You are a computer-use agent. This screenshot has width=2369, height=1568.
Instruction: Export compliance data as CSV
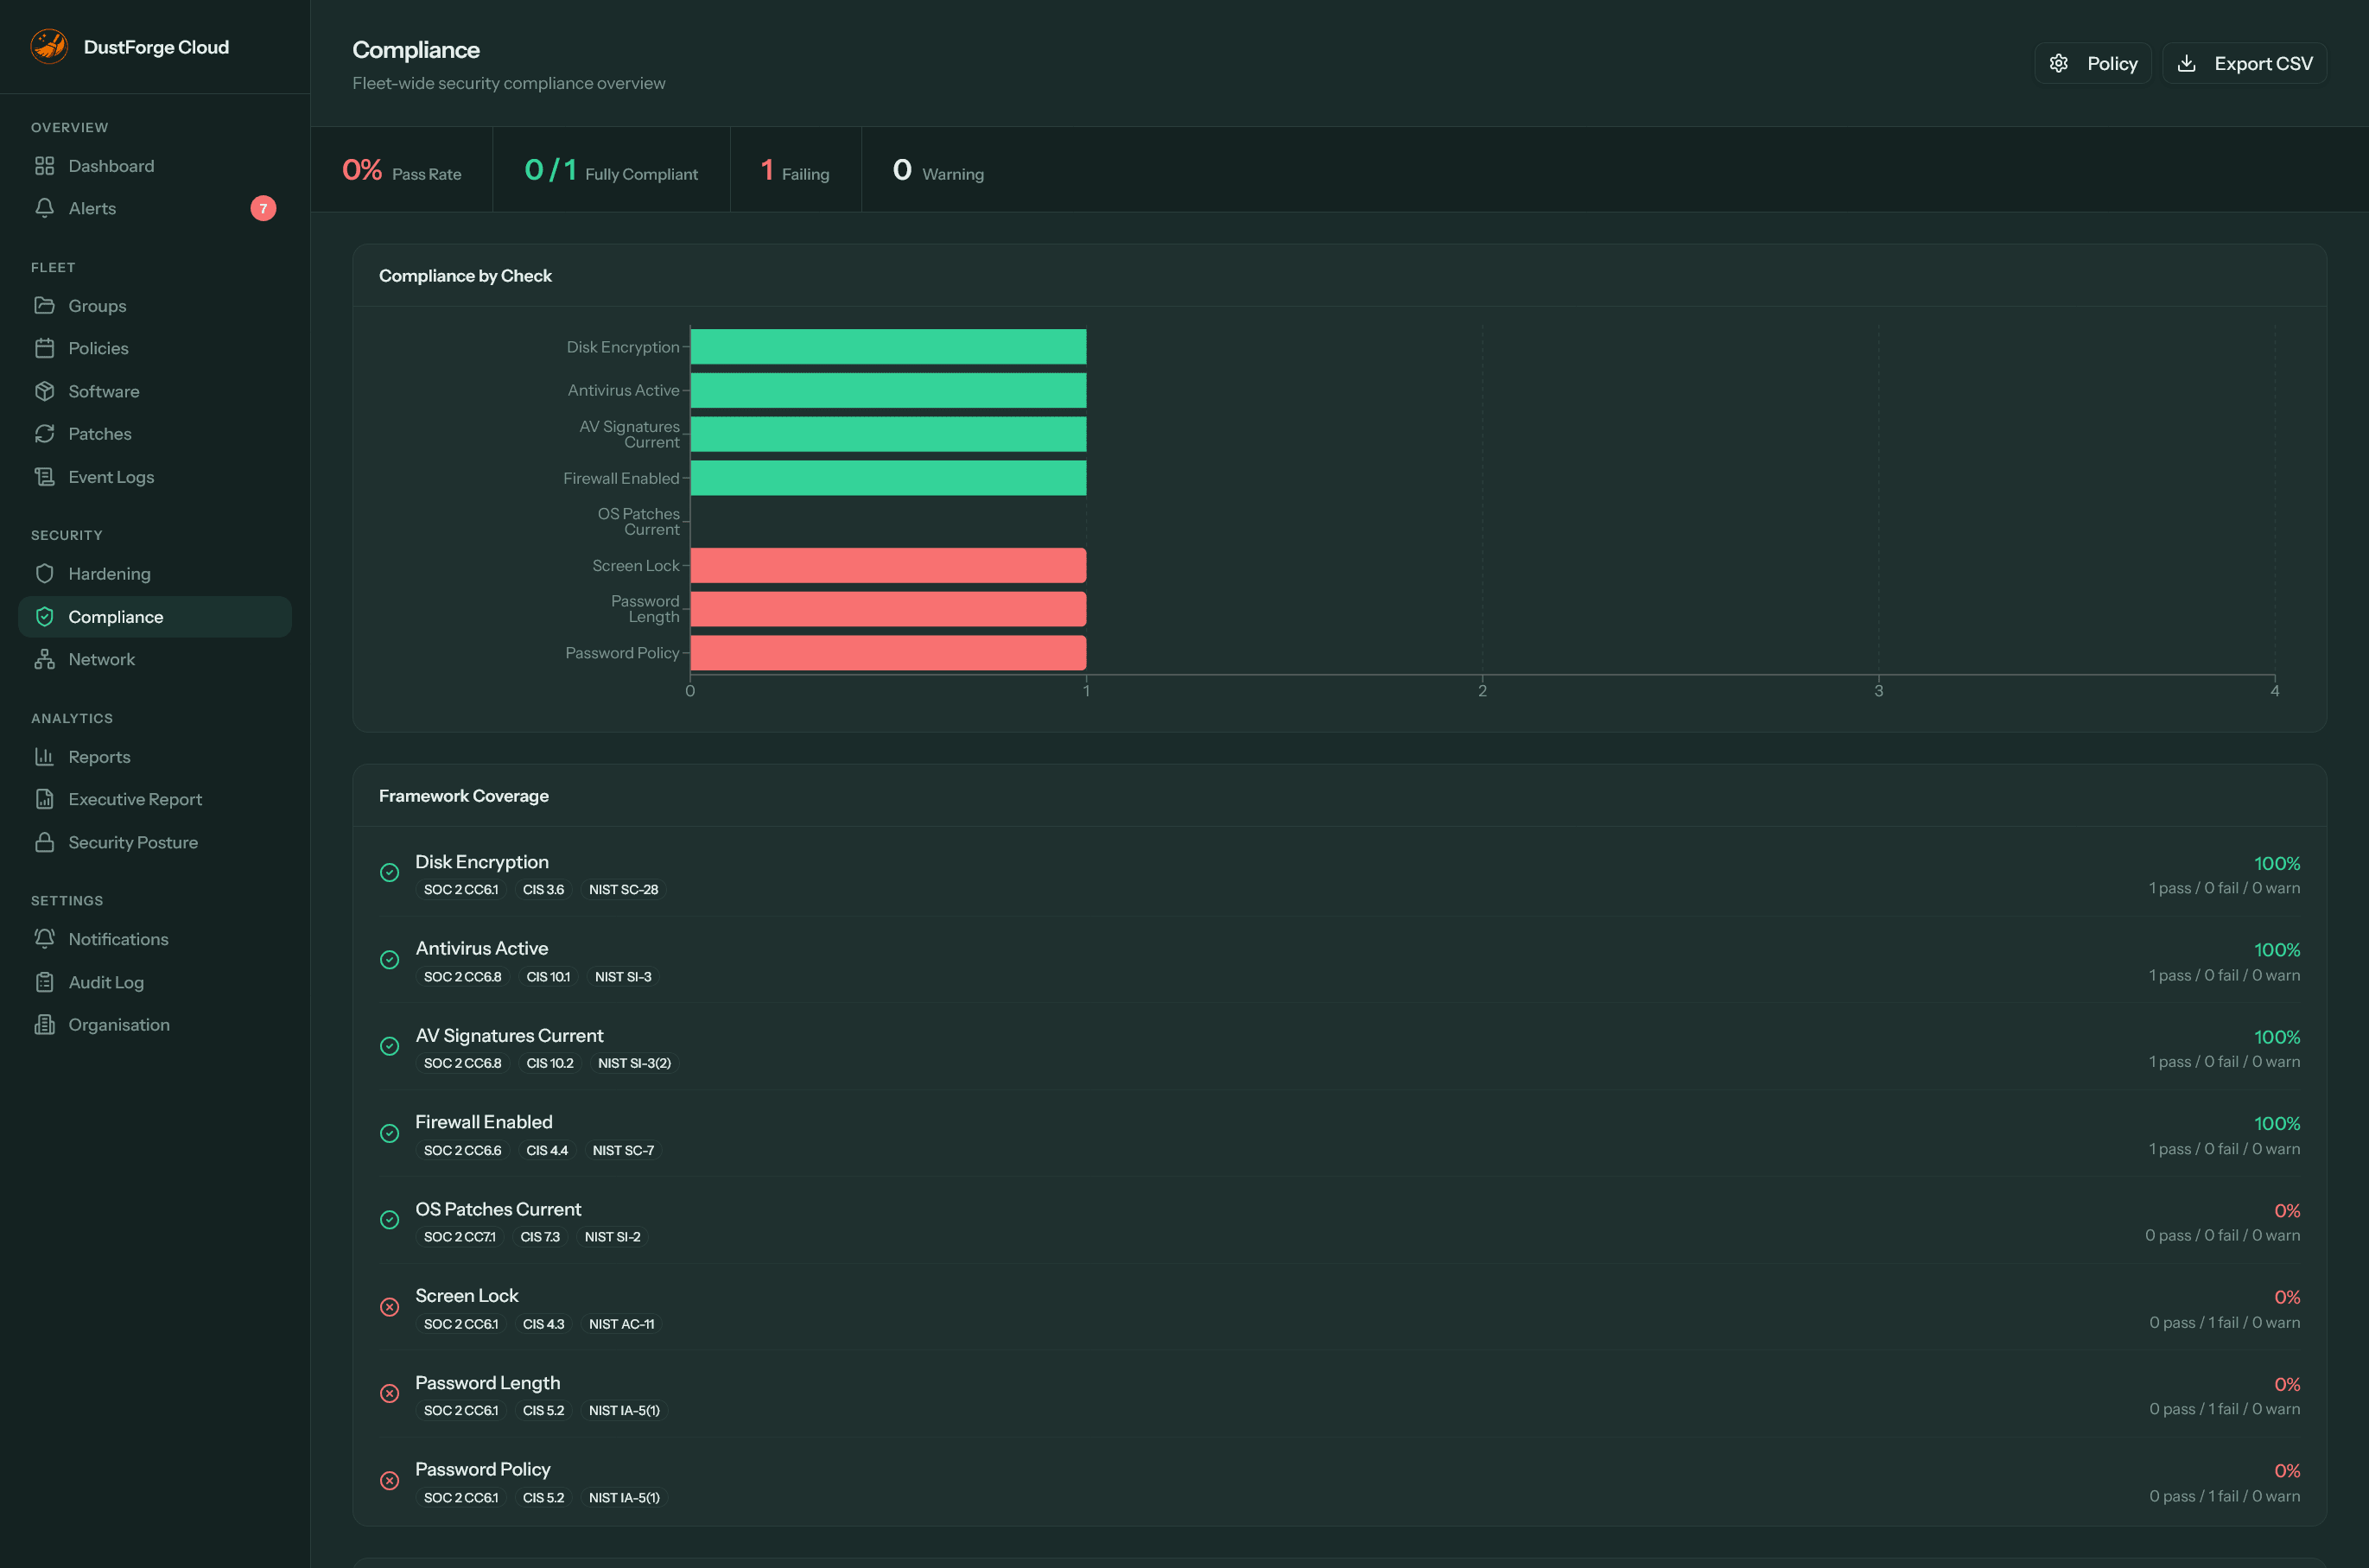(x=2244, y=62)
